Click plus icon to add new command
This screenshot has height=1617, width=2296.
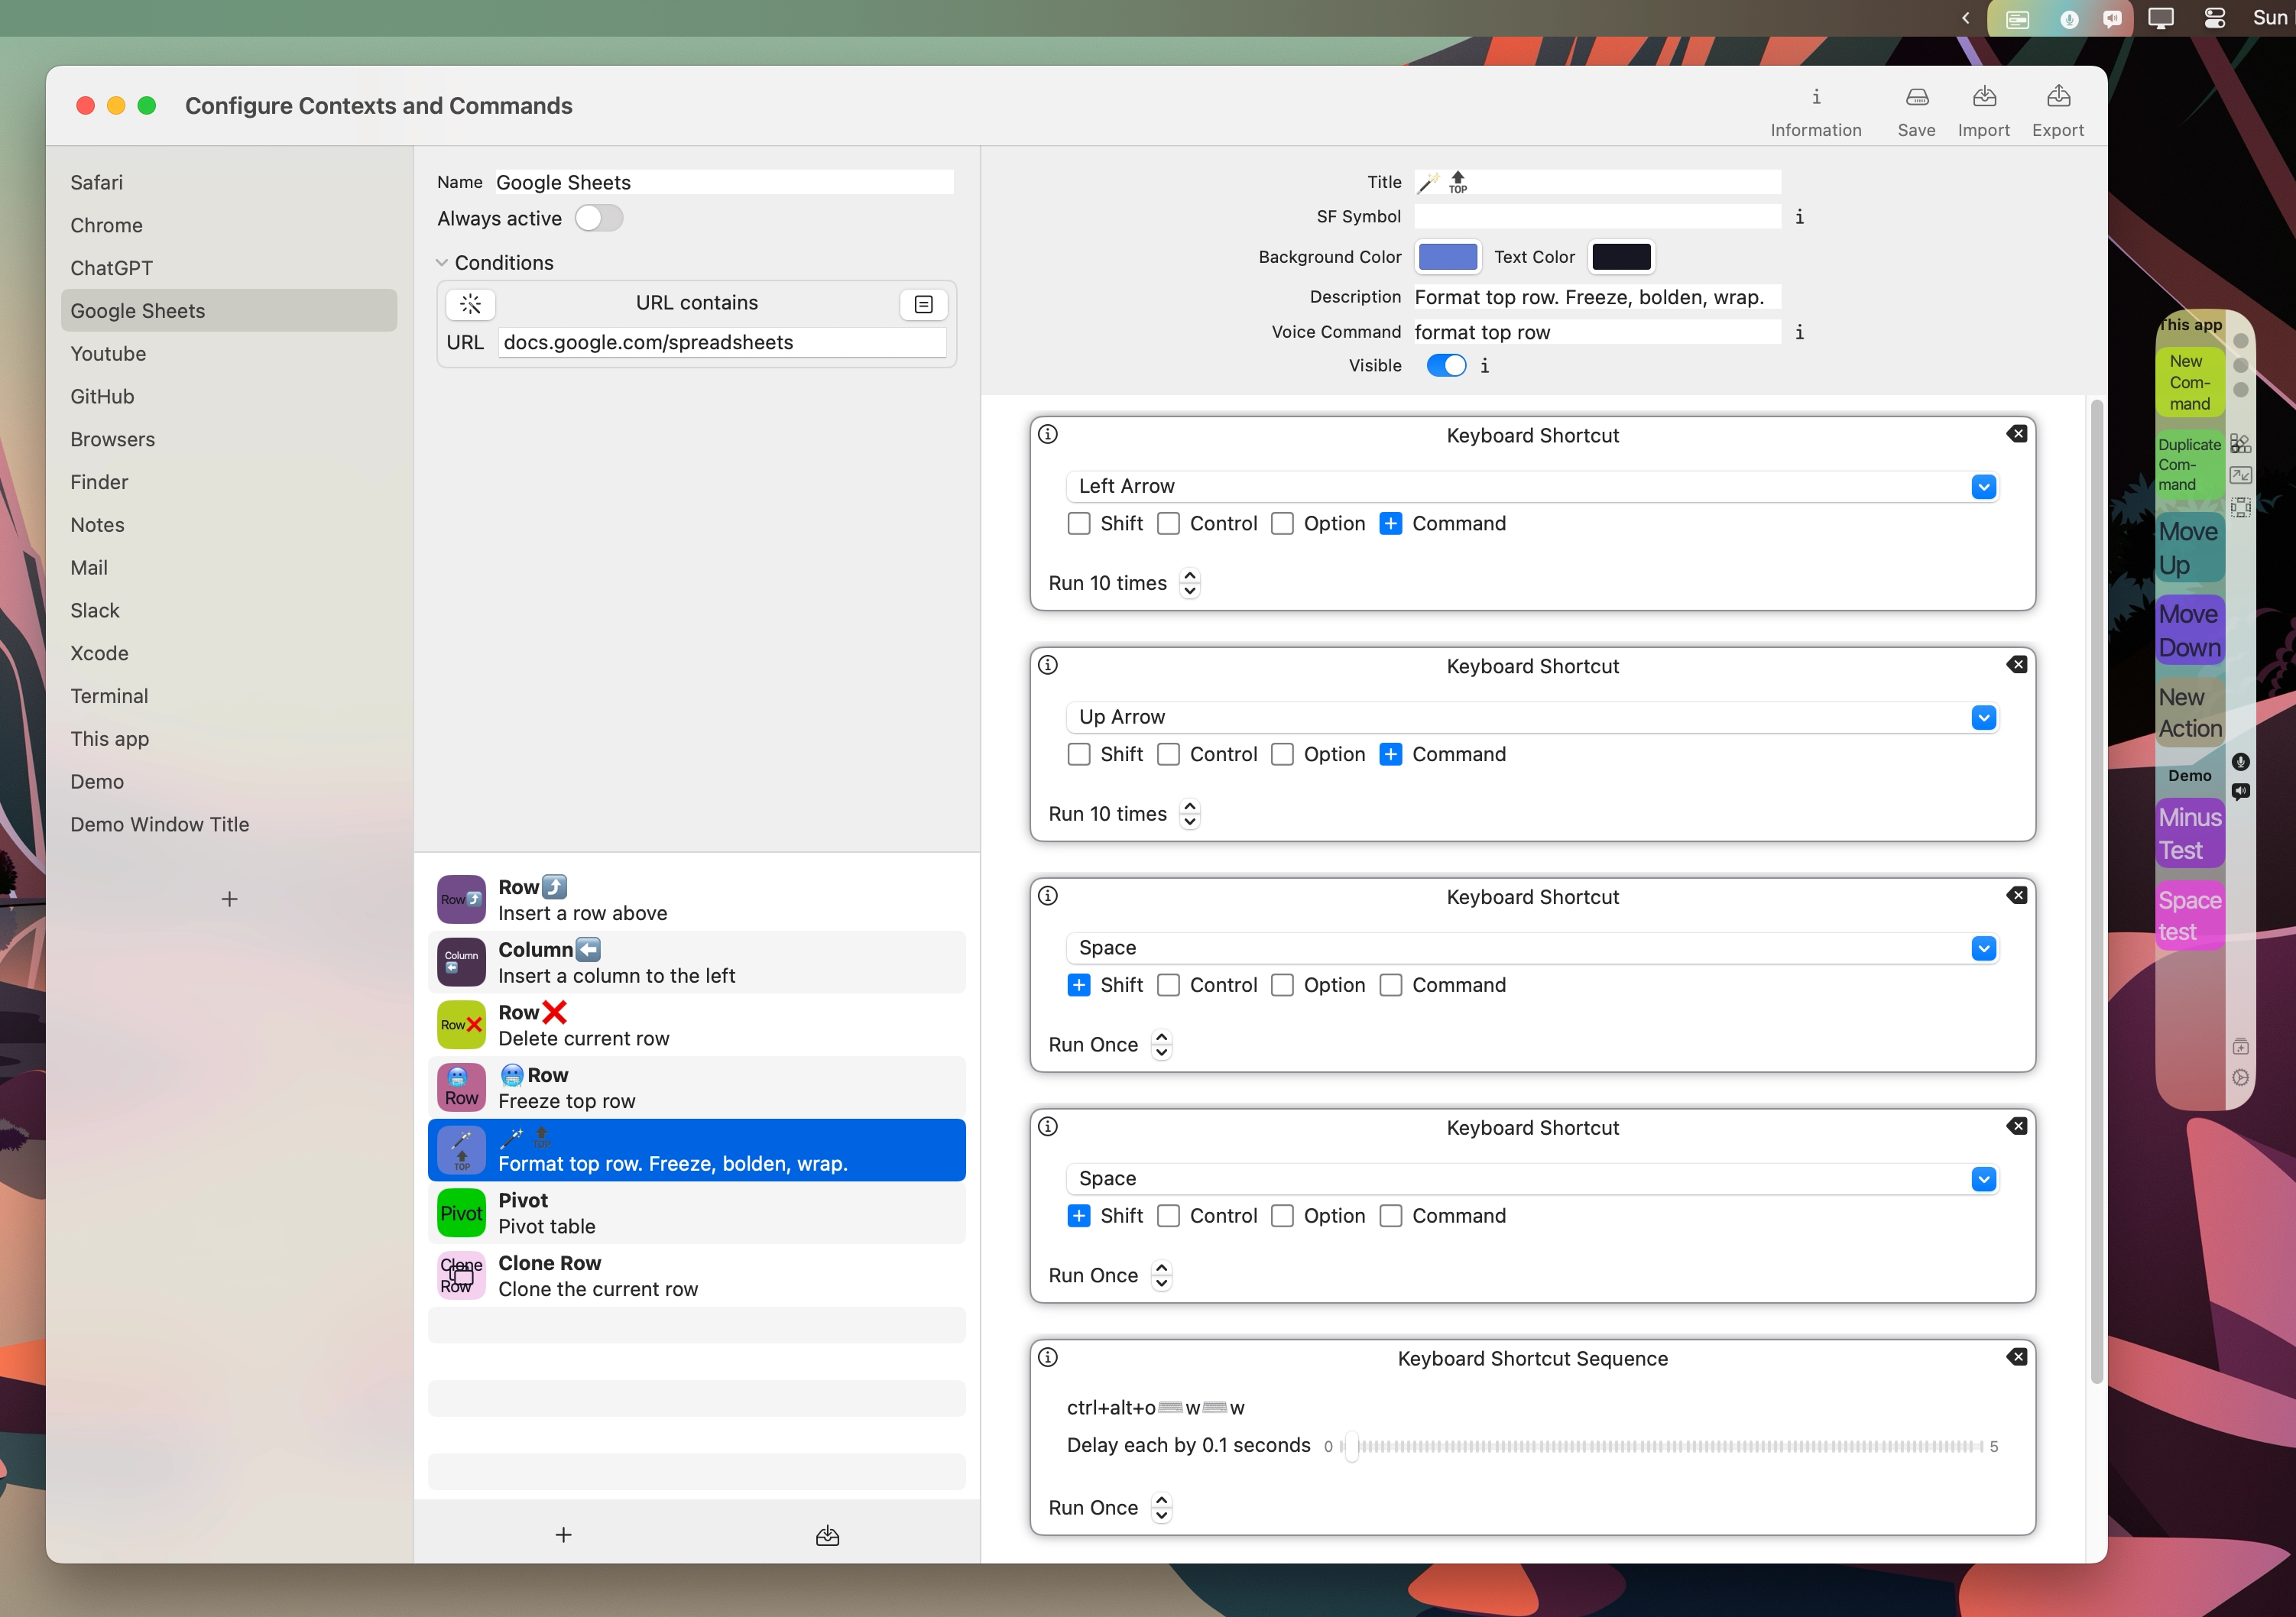coord(563,1535)
